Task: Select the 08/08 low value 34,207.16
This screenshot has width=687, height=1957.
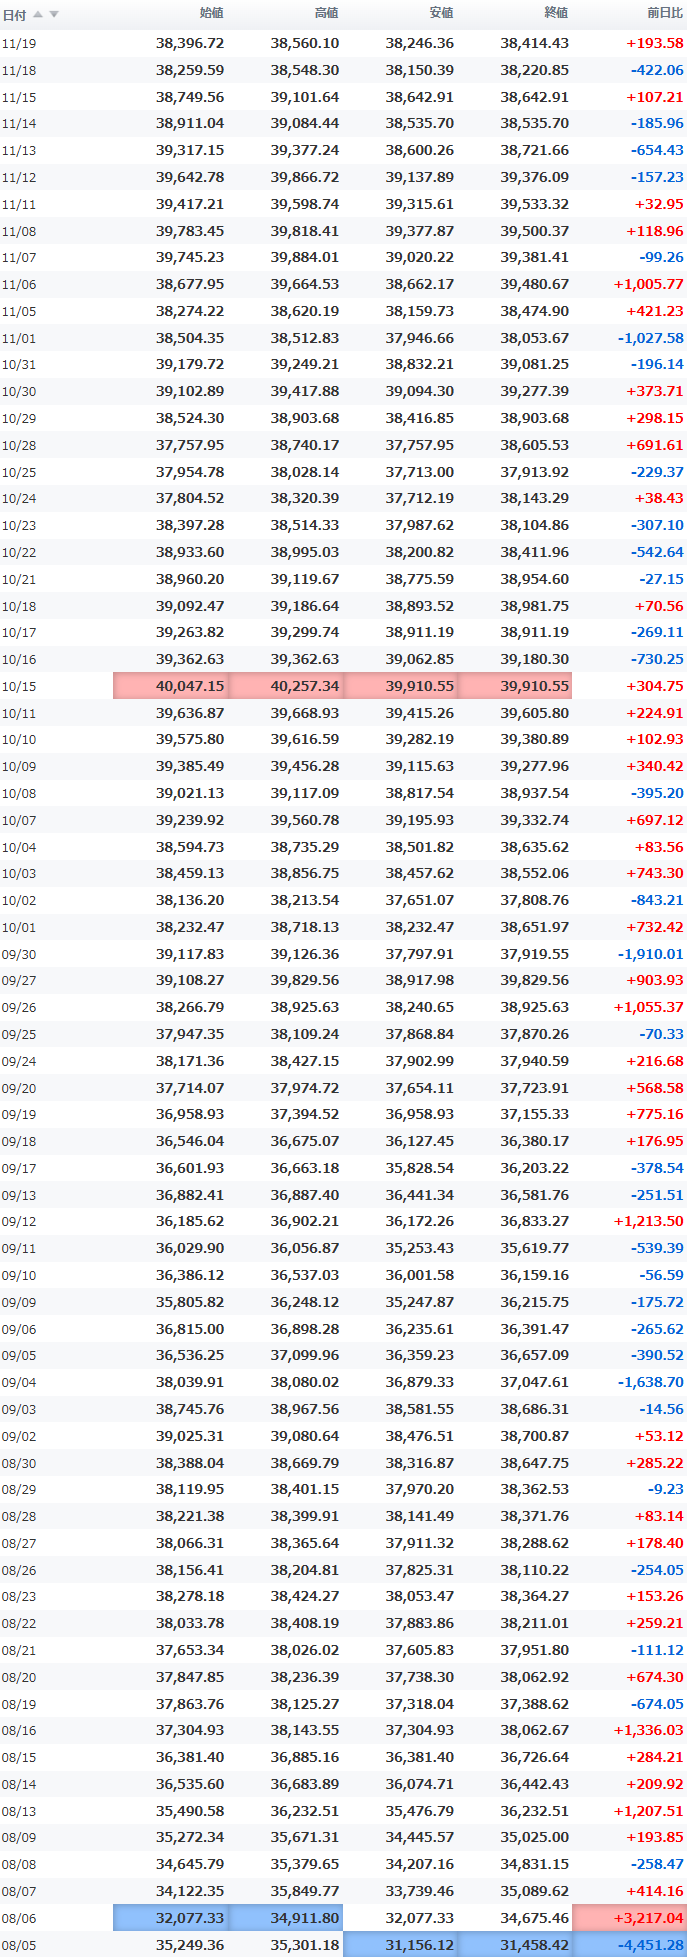Action: [420, 1864]
